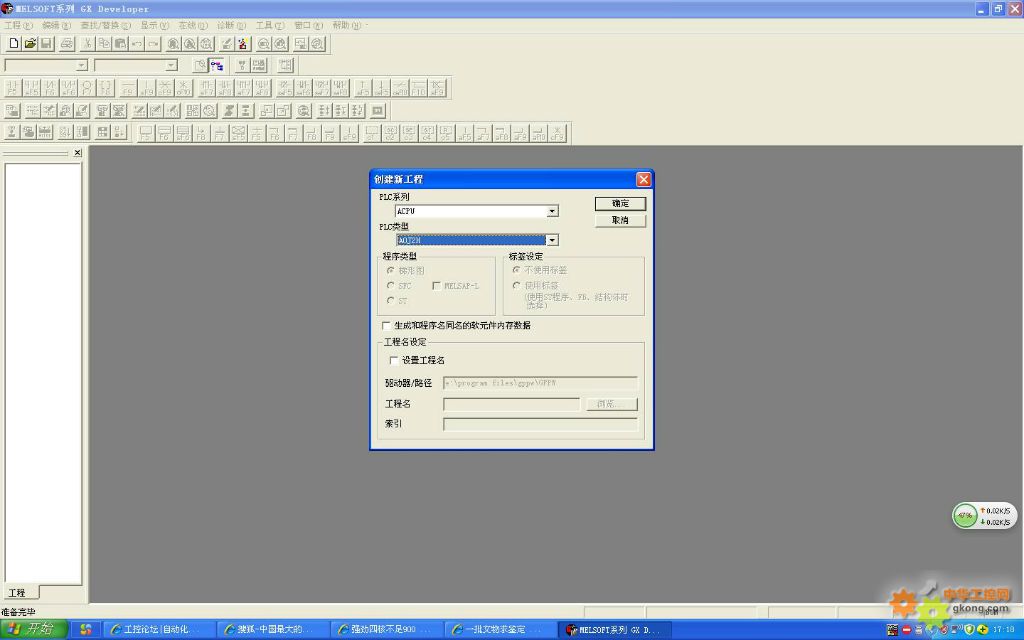Switch to the 工控论坛 taskbar window
Viewport: 1024px width, 640px height.
(159, 630)
